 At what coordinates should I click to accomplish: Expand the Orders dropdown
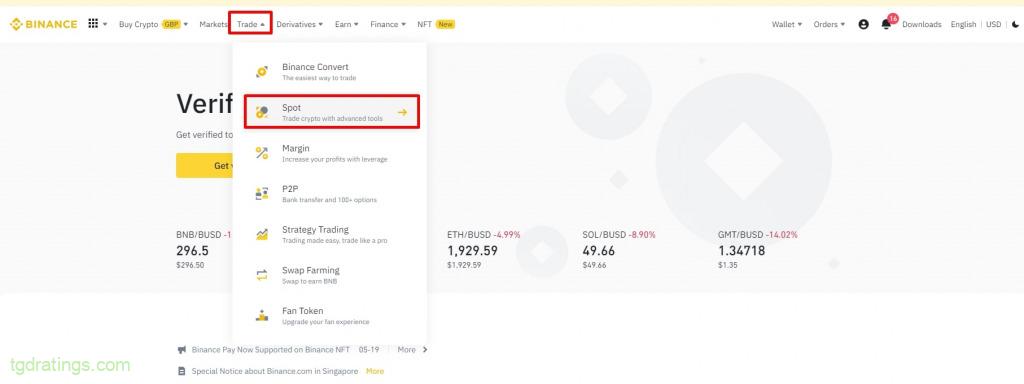click(829, 24)
